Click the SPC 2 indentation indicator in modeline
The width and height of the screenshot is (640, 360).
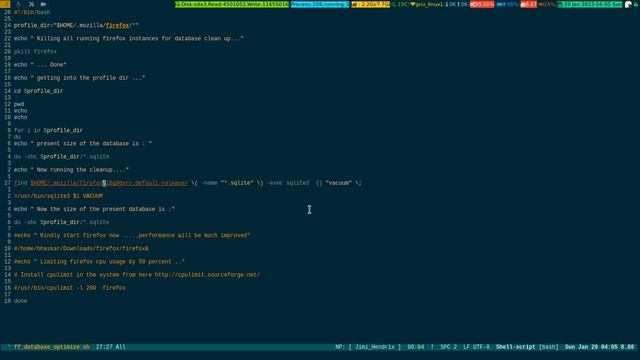click(449, 347)
